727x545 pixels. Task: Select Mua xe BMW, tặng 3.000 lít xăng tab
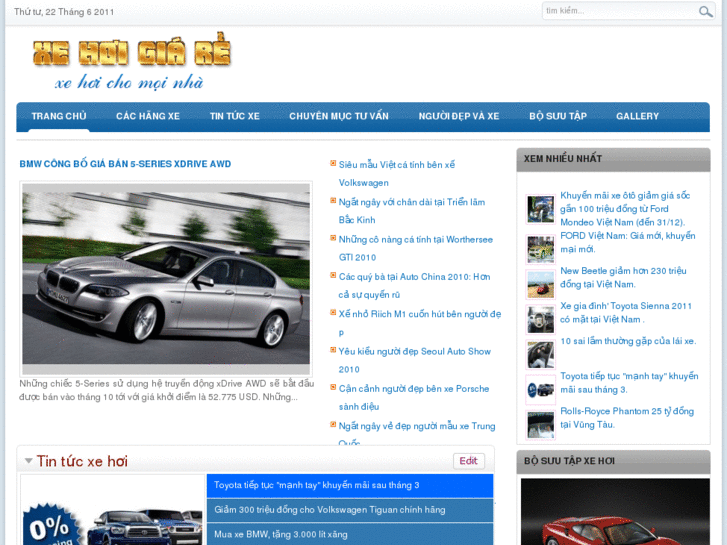pyautogui.click(x=350, y=534)
